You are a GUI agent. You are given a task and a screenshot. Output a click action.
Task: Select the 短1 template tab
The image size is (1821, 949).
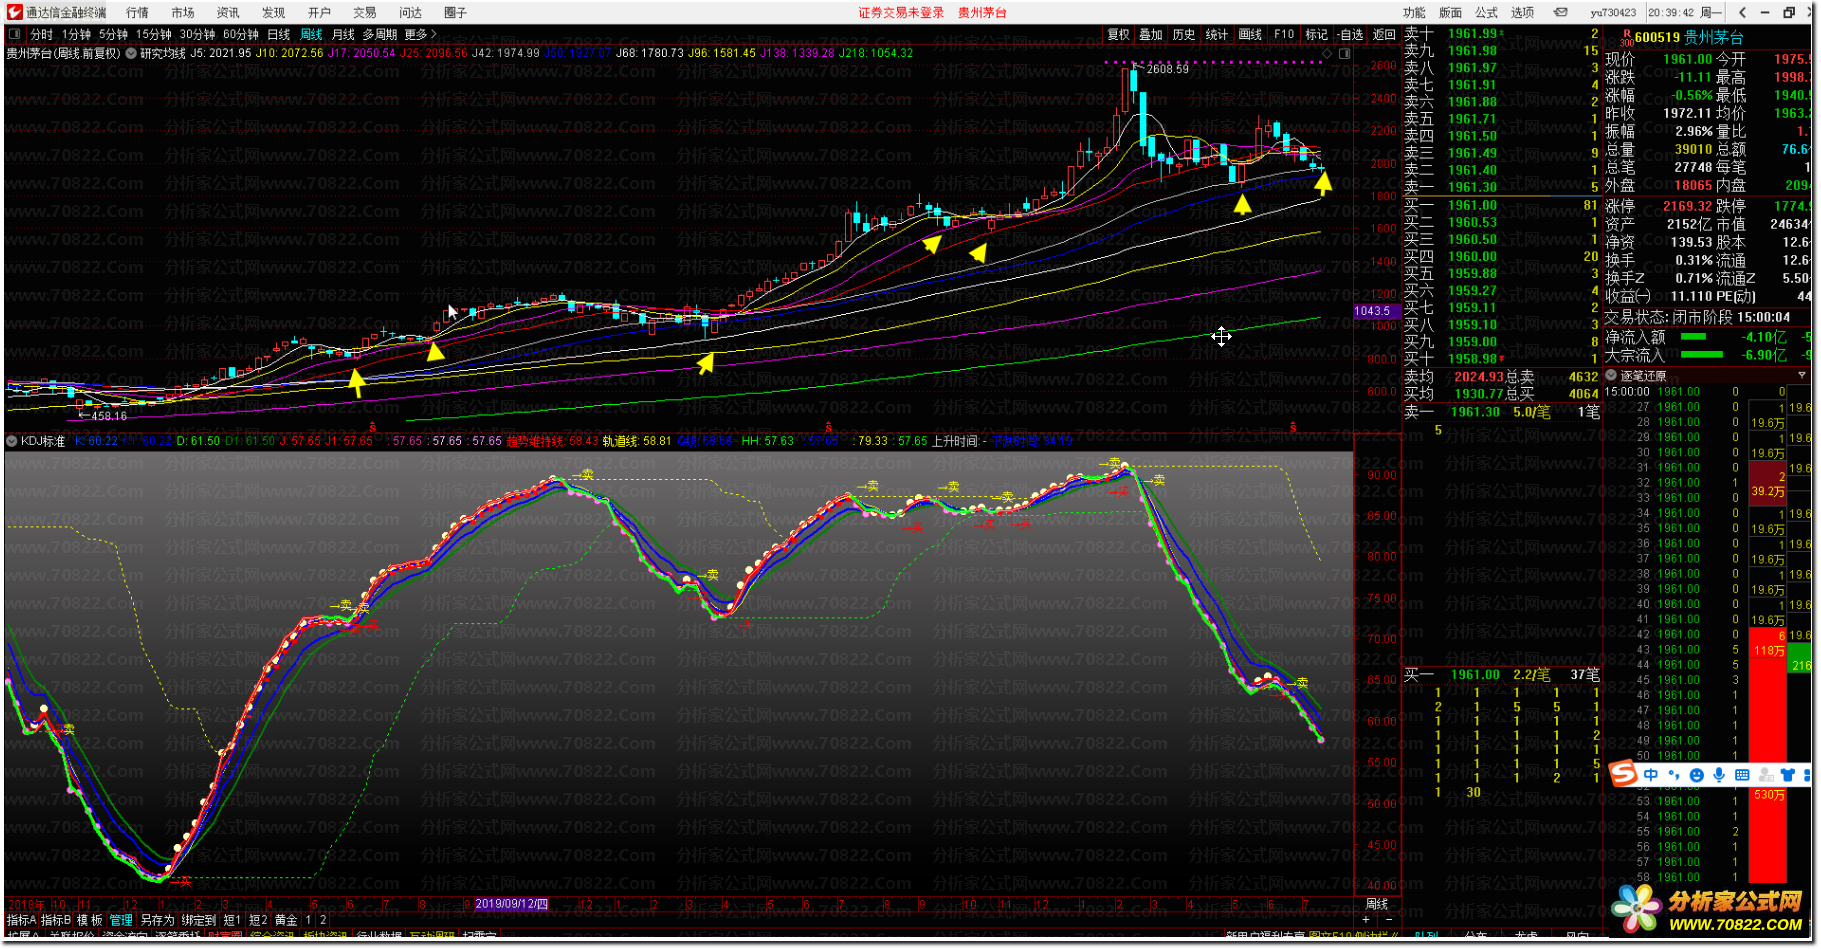(x=232, y=920)
